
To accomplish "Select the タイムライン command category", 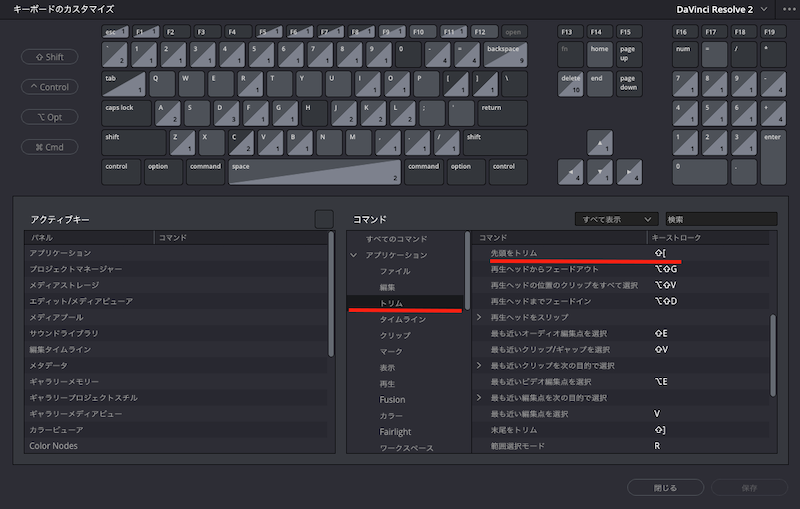I will click(405, 319).
